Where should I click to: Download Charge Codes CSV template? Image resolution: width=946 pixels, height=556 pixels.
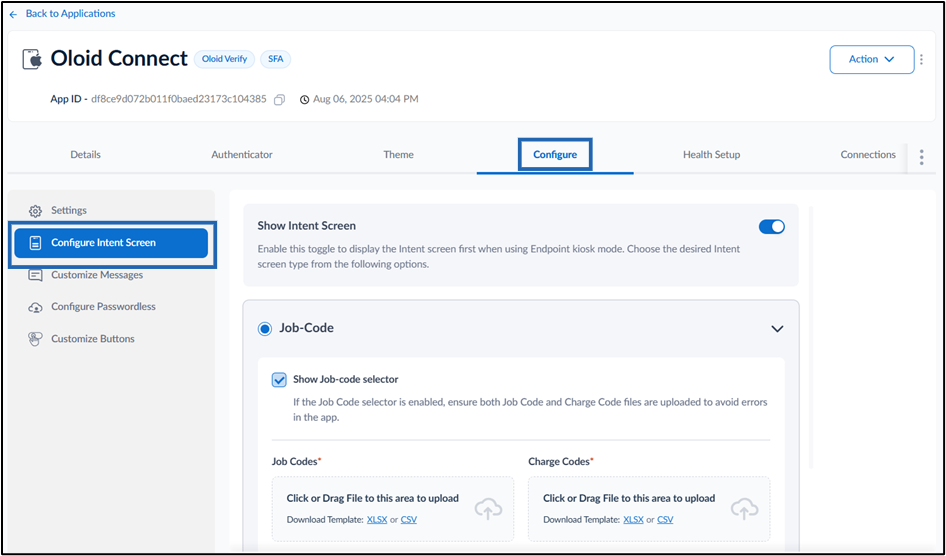click(x=665, y=519)
